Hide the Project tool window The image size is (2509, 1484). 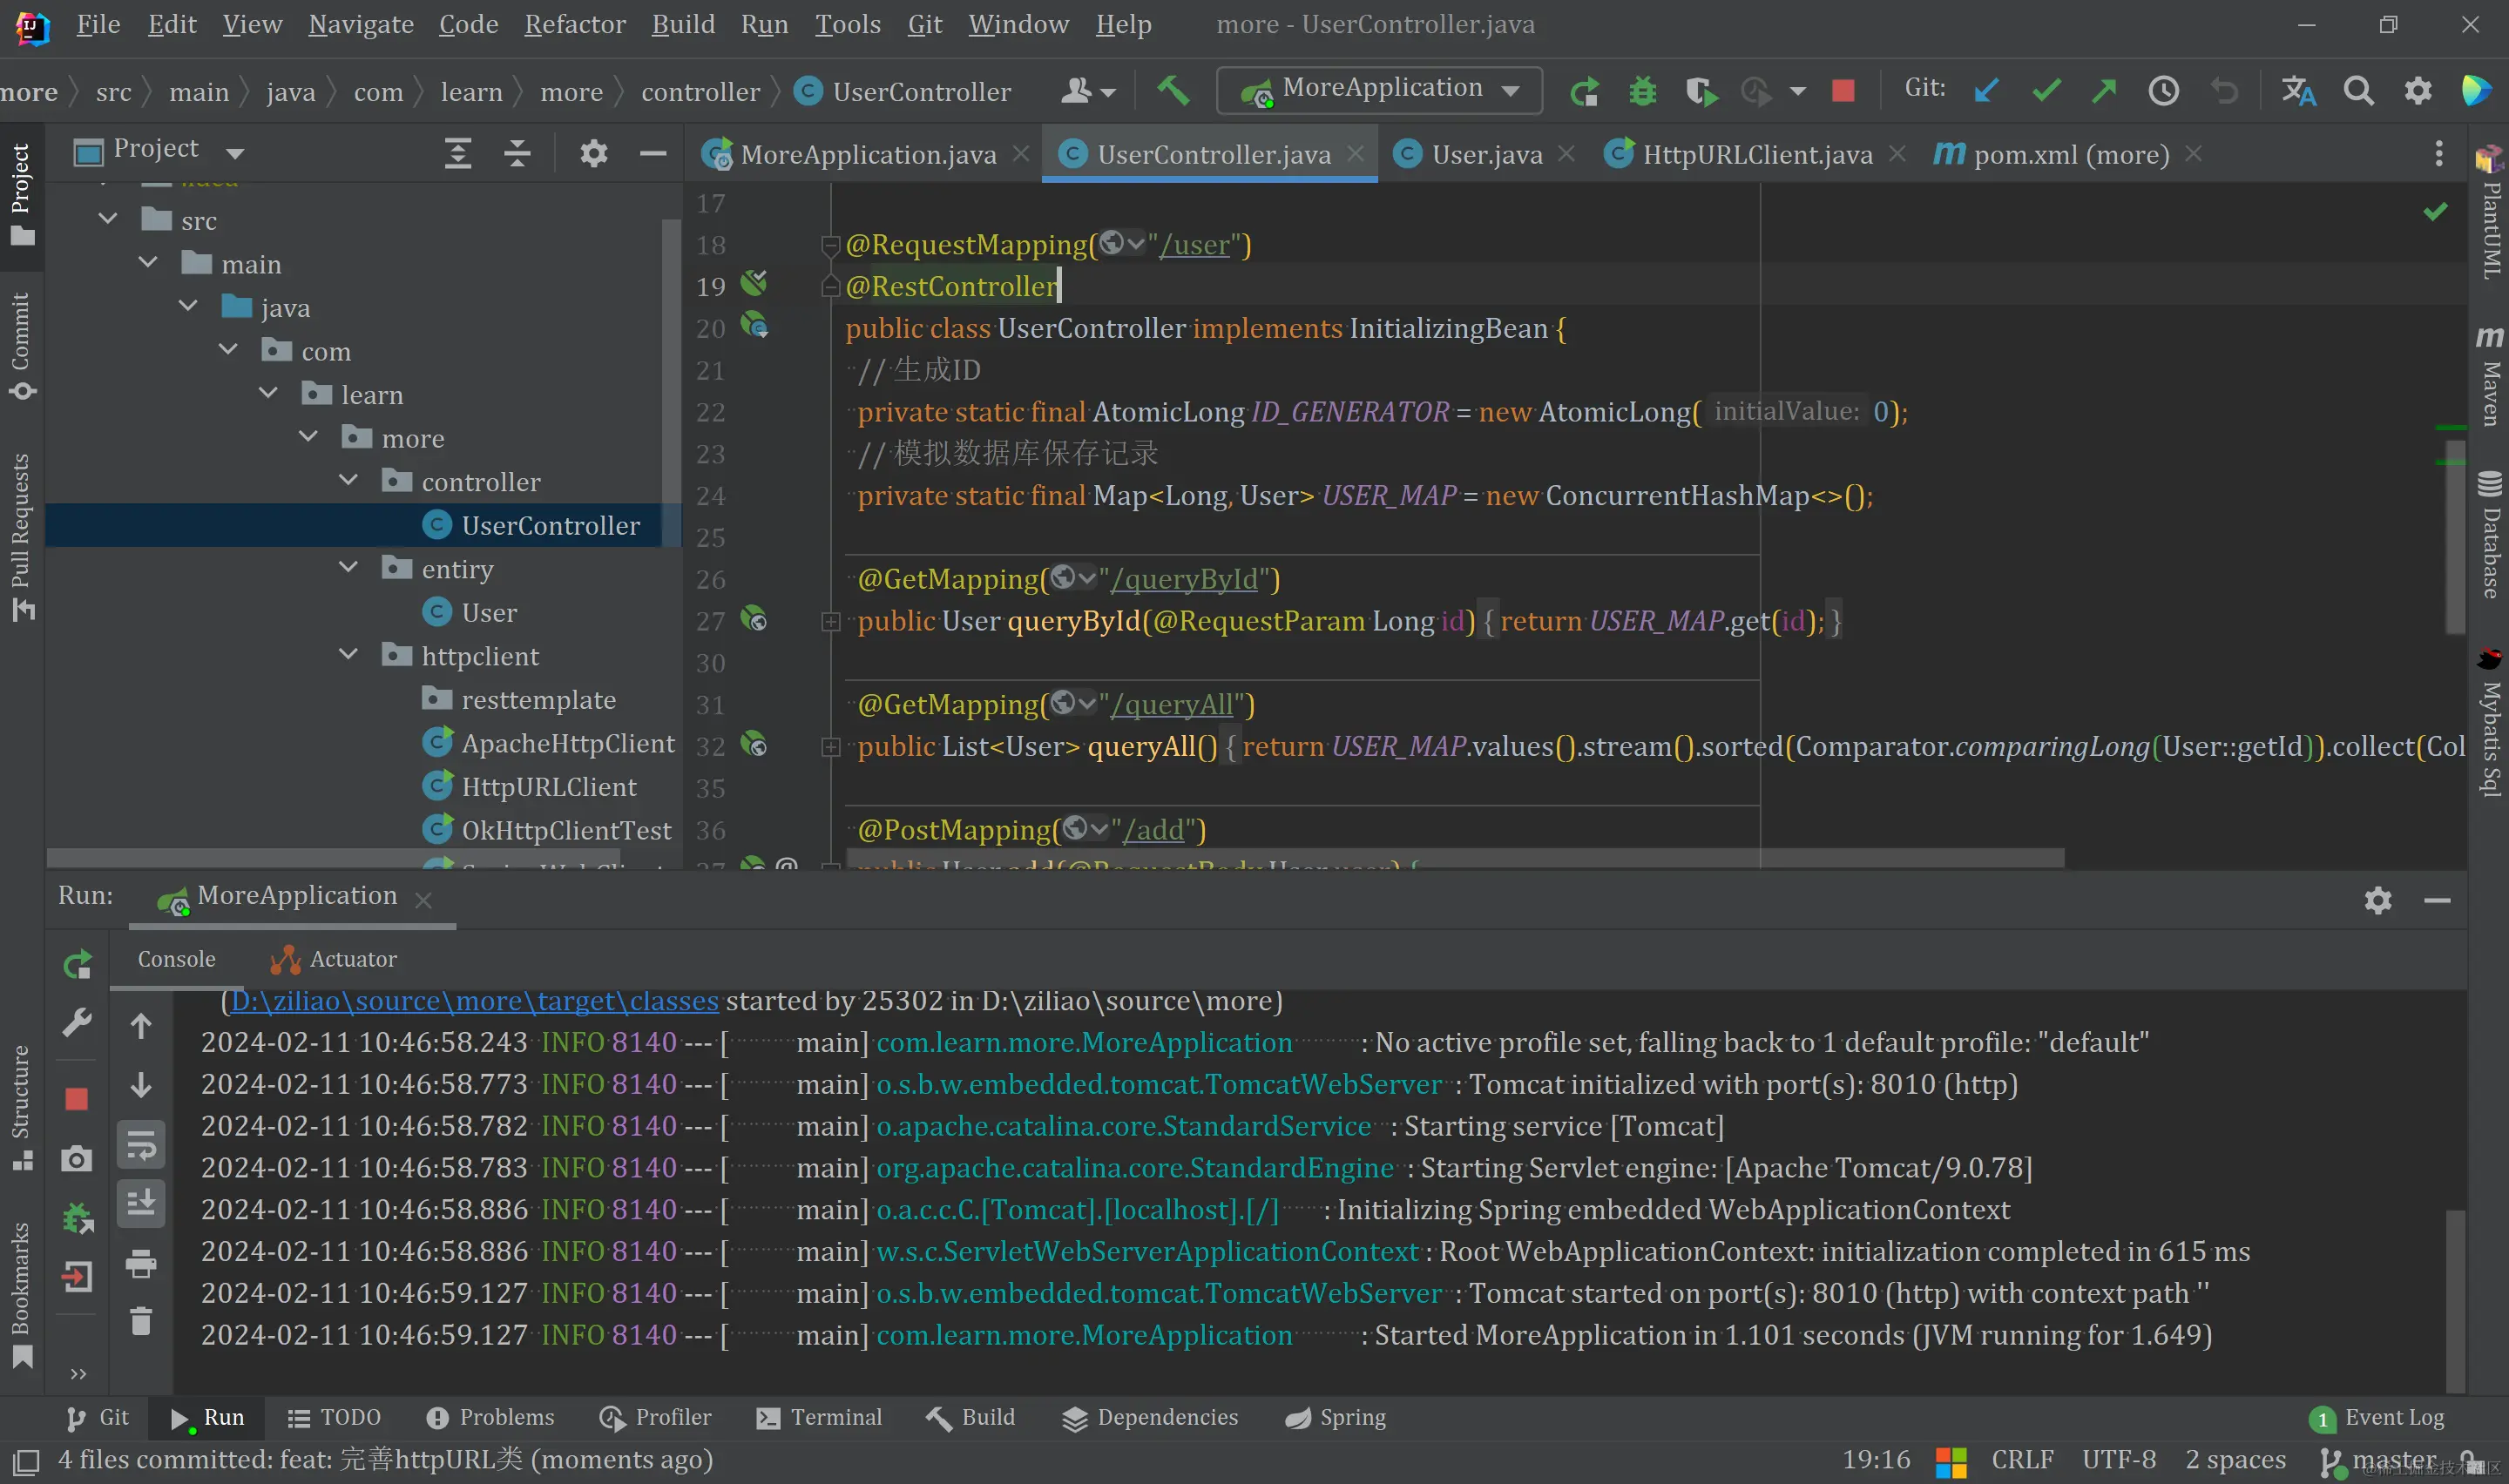(653, 153)
